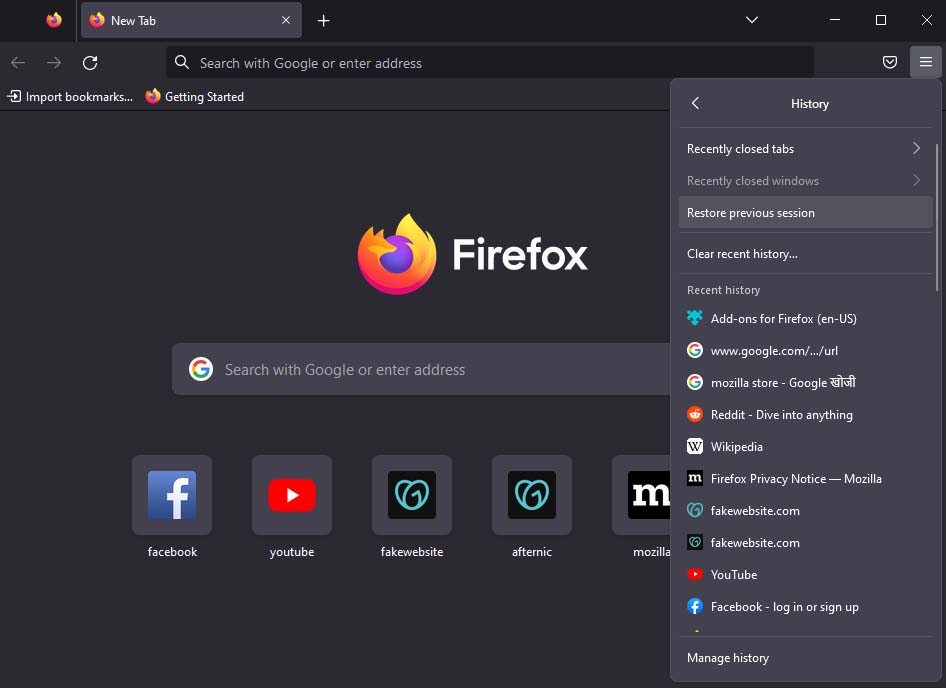Toggle the hamburger application menu button
Image resolution: width=946 pixels, height=688 pixels.
point(926,62)
